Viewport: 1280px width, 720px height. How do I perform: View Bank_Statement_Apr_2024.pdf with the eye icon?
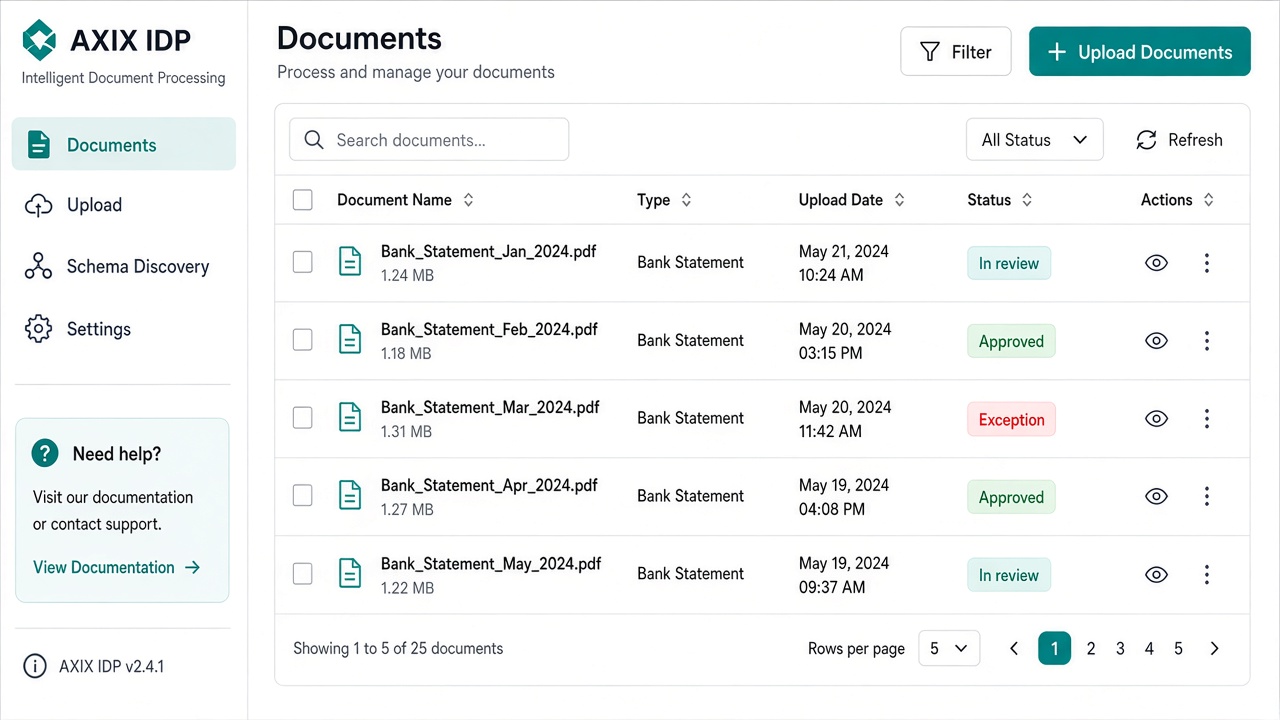click(1156, 496)
